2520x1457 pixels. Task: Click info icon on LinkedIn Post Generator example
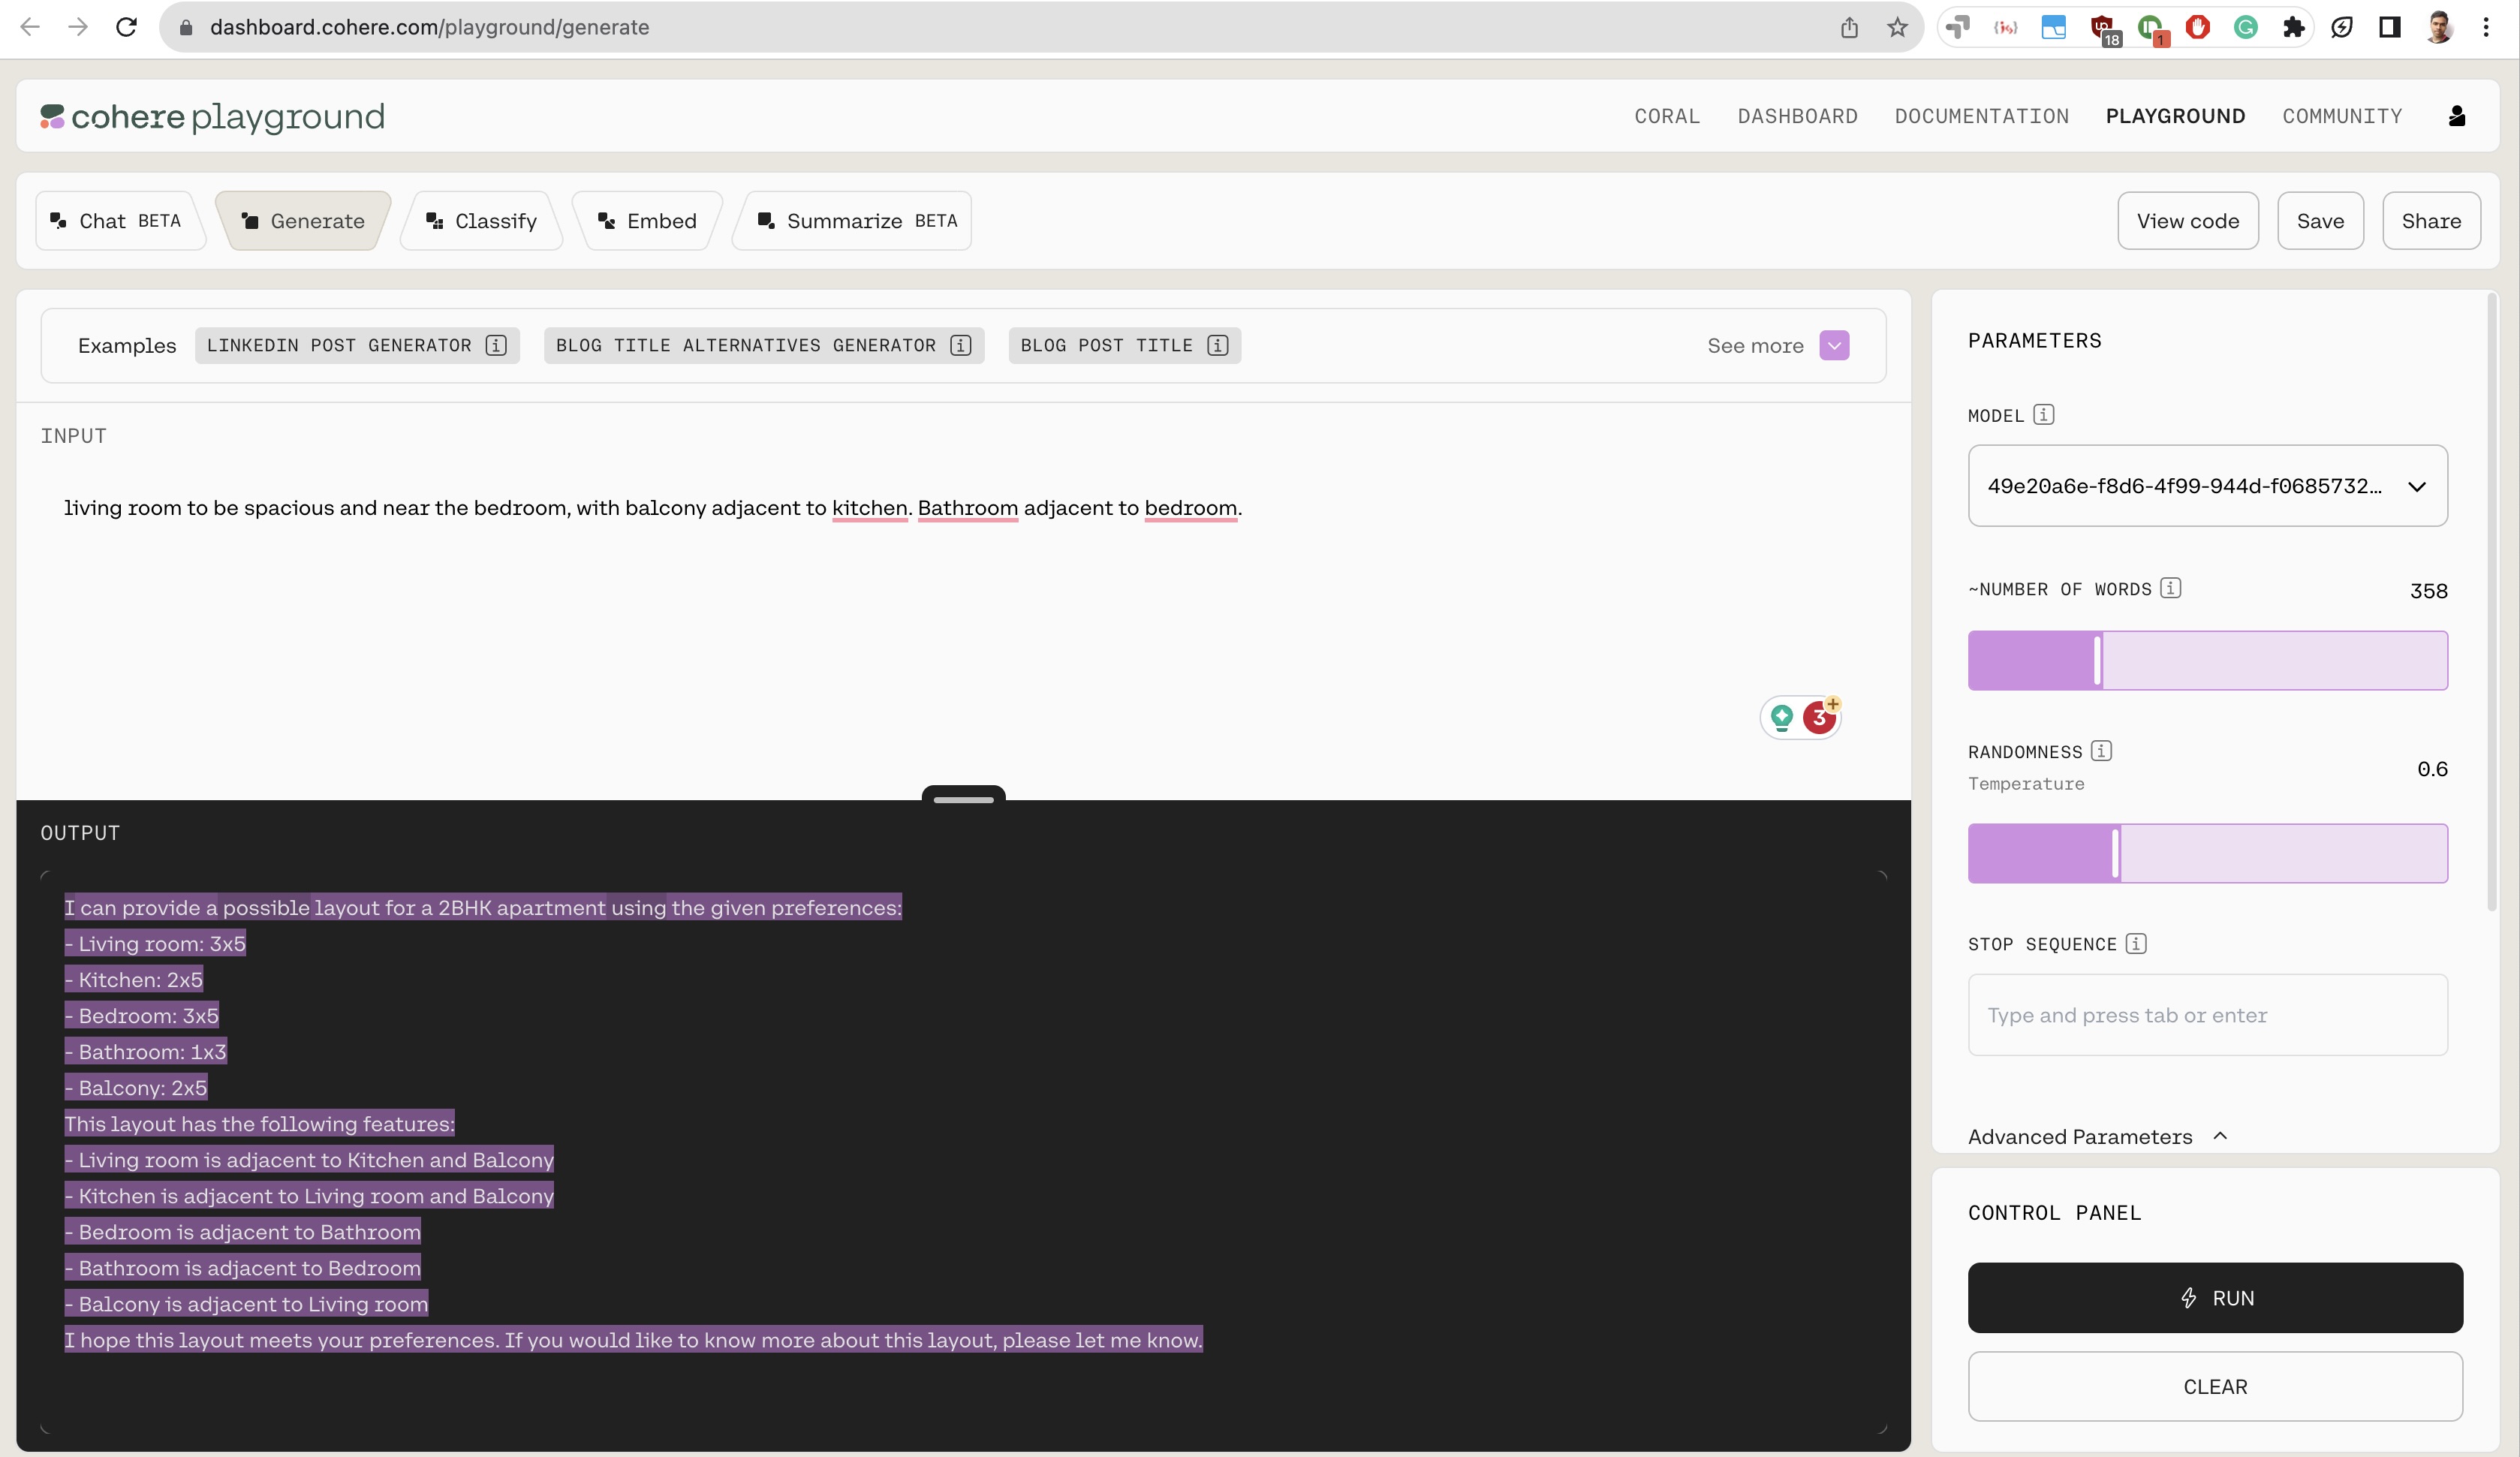click(496, 345)
